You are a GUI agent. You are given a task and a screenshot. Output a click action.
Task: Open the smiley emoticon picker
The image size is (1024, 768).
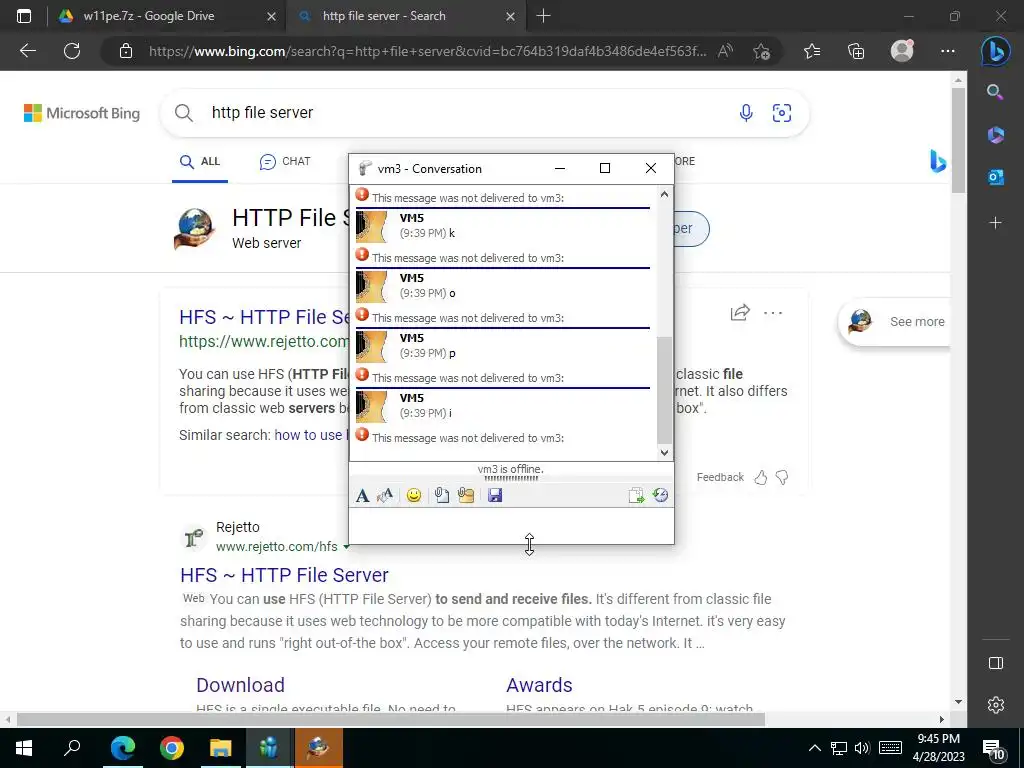pos(413,496)
